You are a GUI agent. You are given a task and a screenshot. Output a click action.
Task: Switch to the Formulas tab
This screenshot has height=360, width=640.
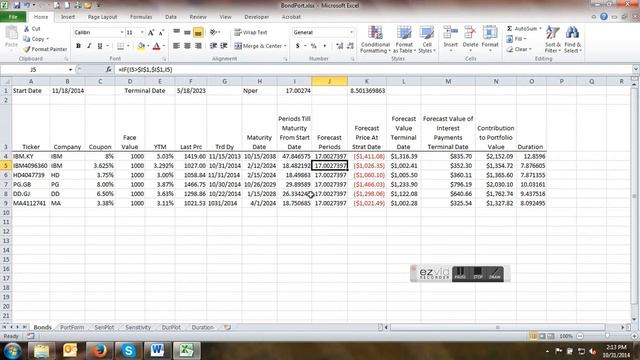[x=141, y=17]
